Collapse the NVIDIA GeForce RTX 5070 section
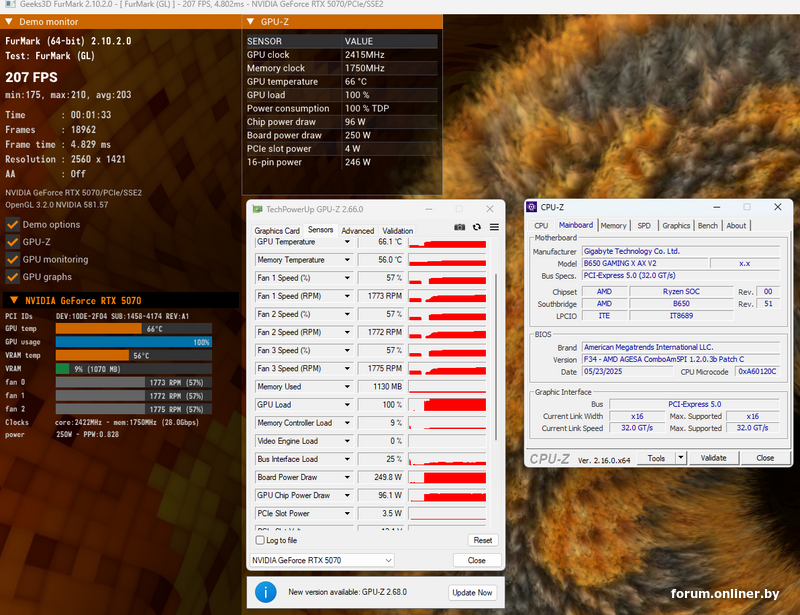The image size is (800, 615). pos(14,300)
